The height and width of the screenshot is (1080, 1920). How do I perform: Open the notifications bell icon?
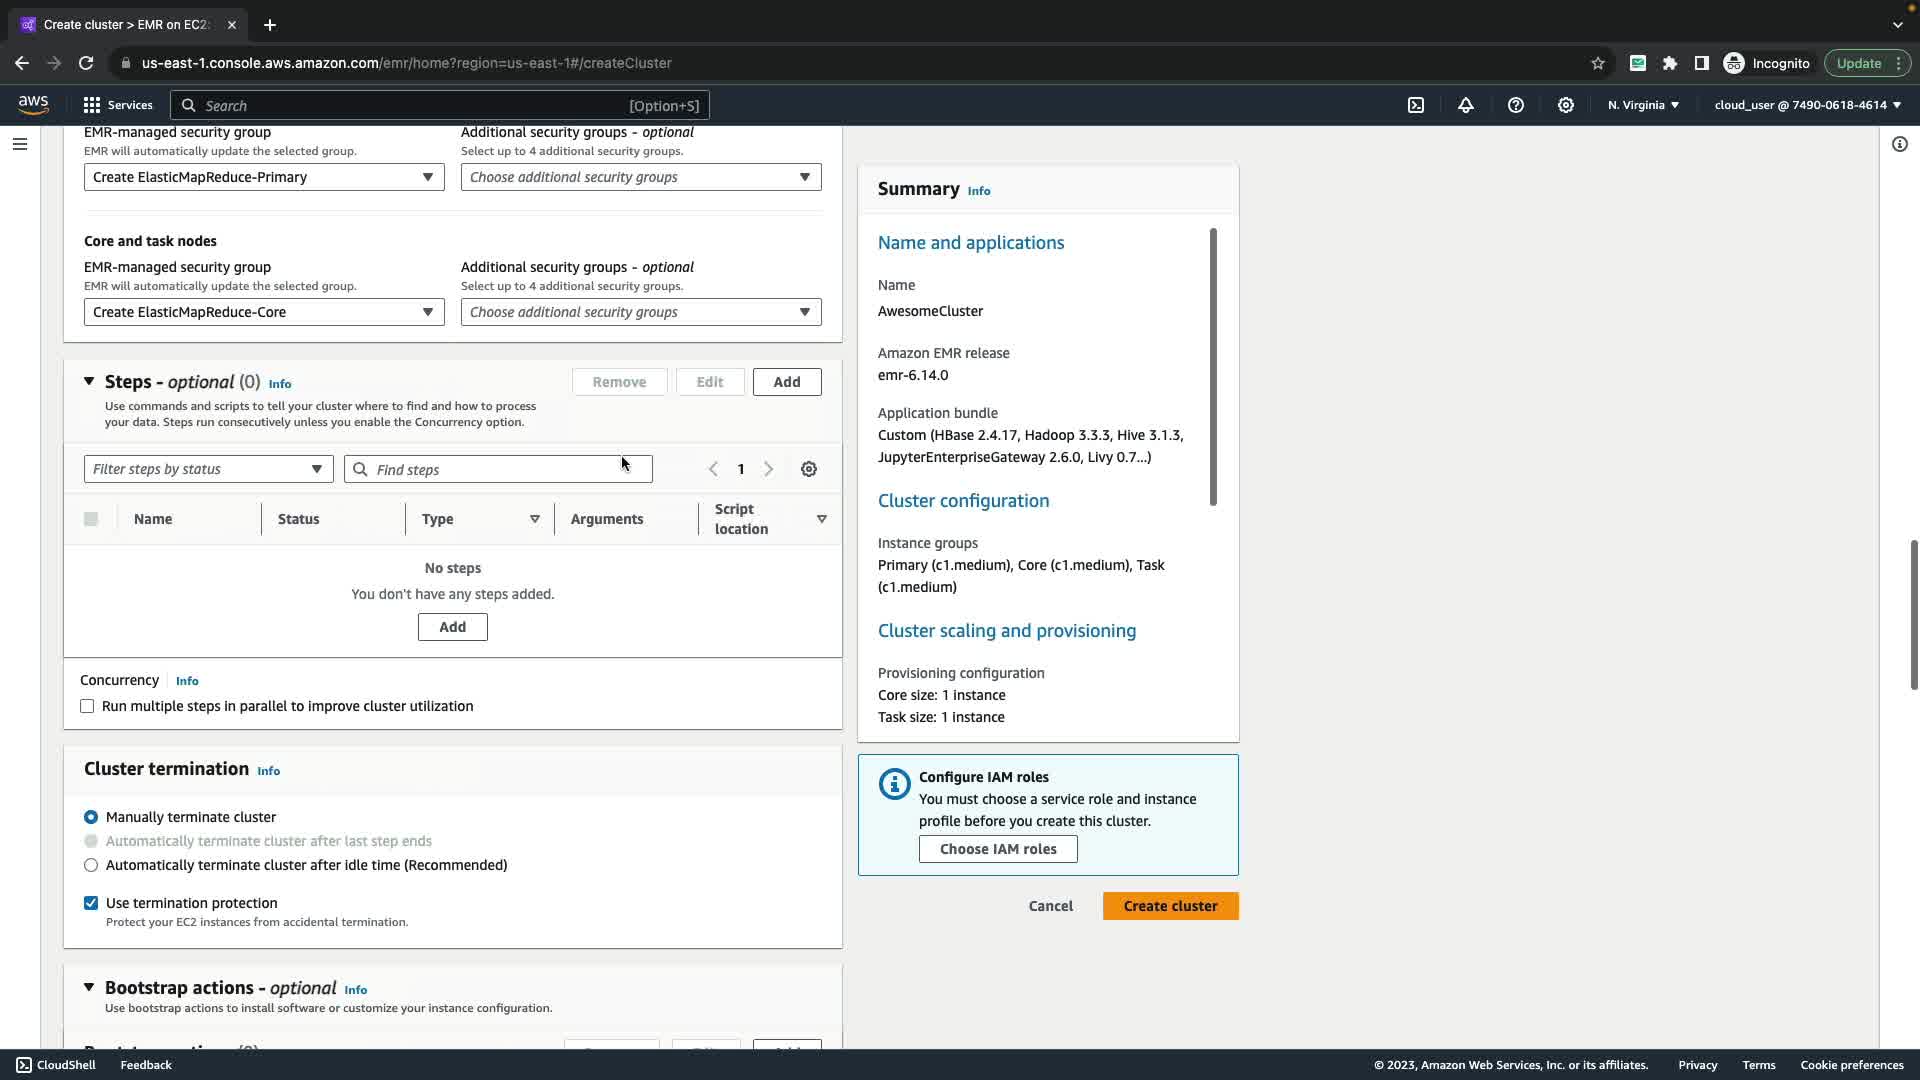[1466, 105]
